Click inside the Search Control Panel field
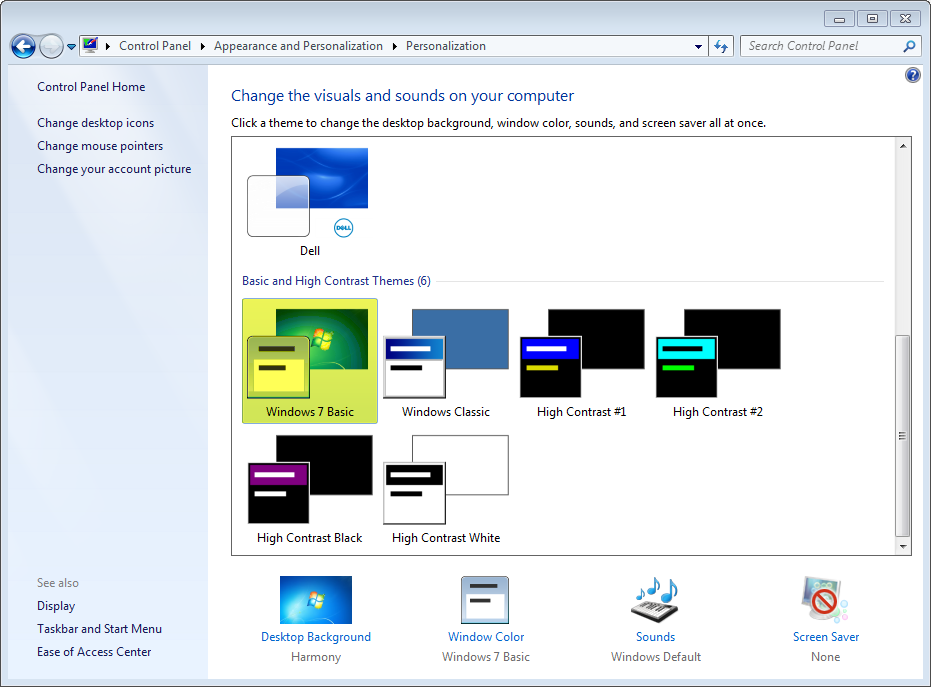The image size is (931, 687). coord(820,46)
